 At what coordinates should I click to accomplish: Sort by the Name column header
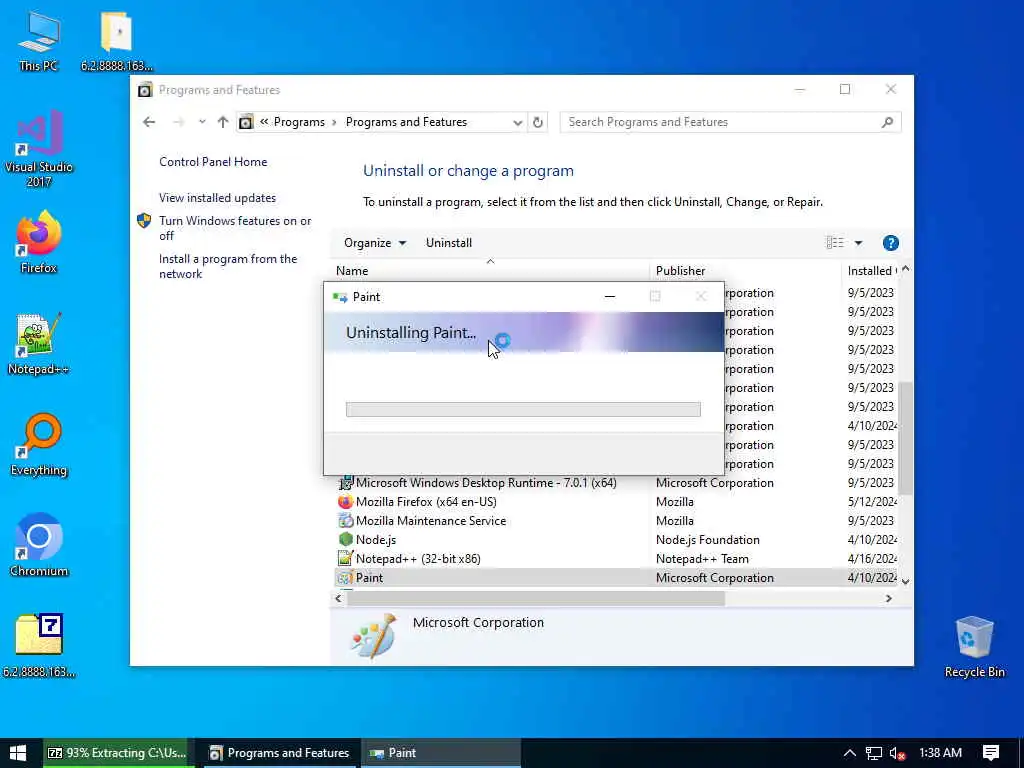pyautogui.click(x=490, y=270)
